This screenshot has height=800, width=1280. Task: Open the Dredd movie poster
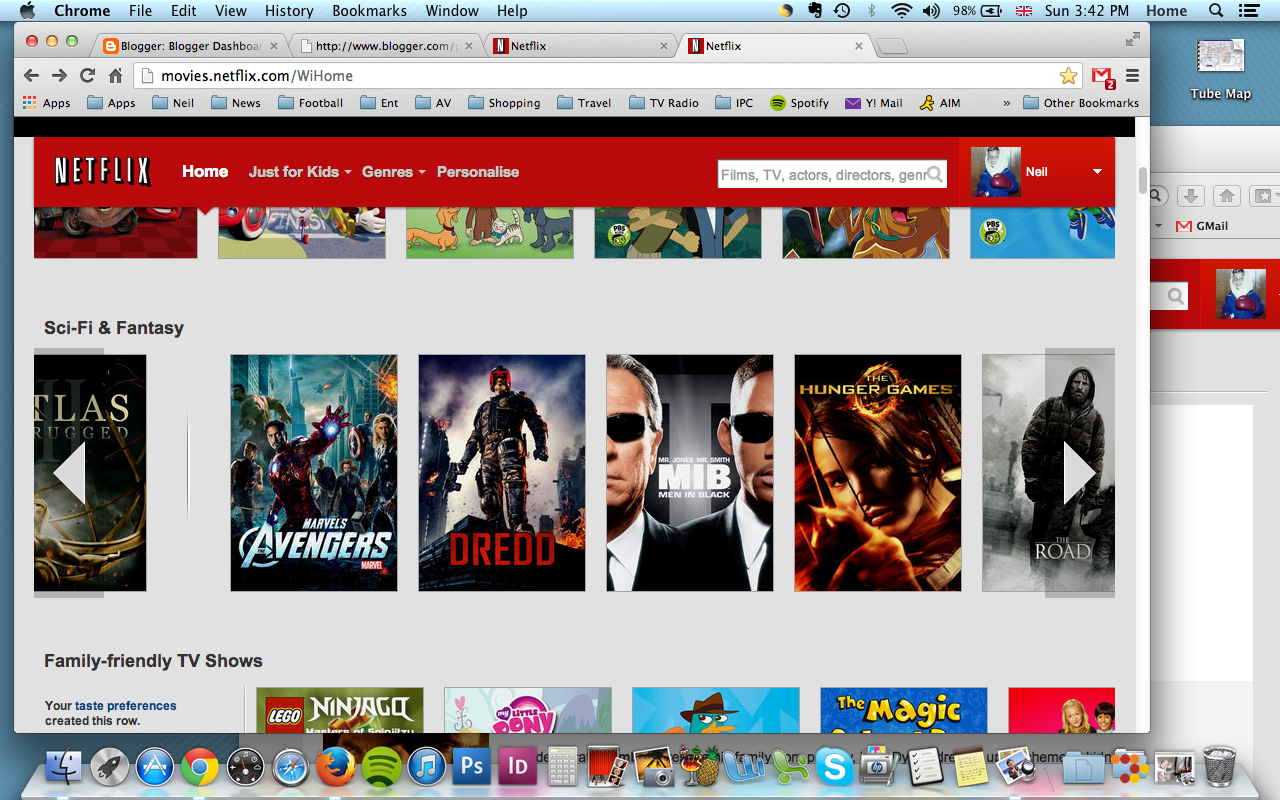(x=502, y=473)
